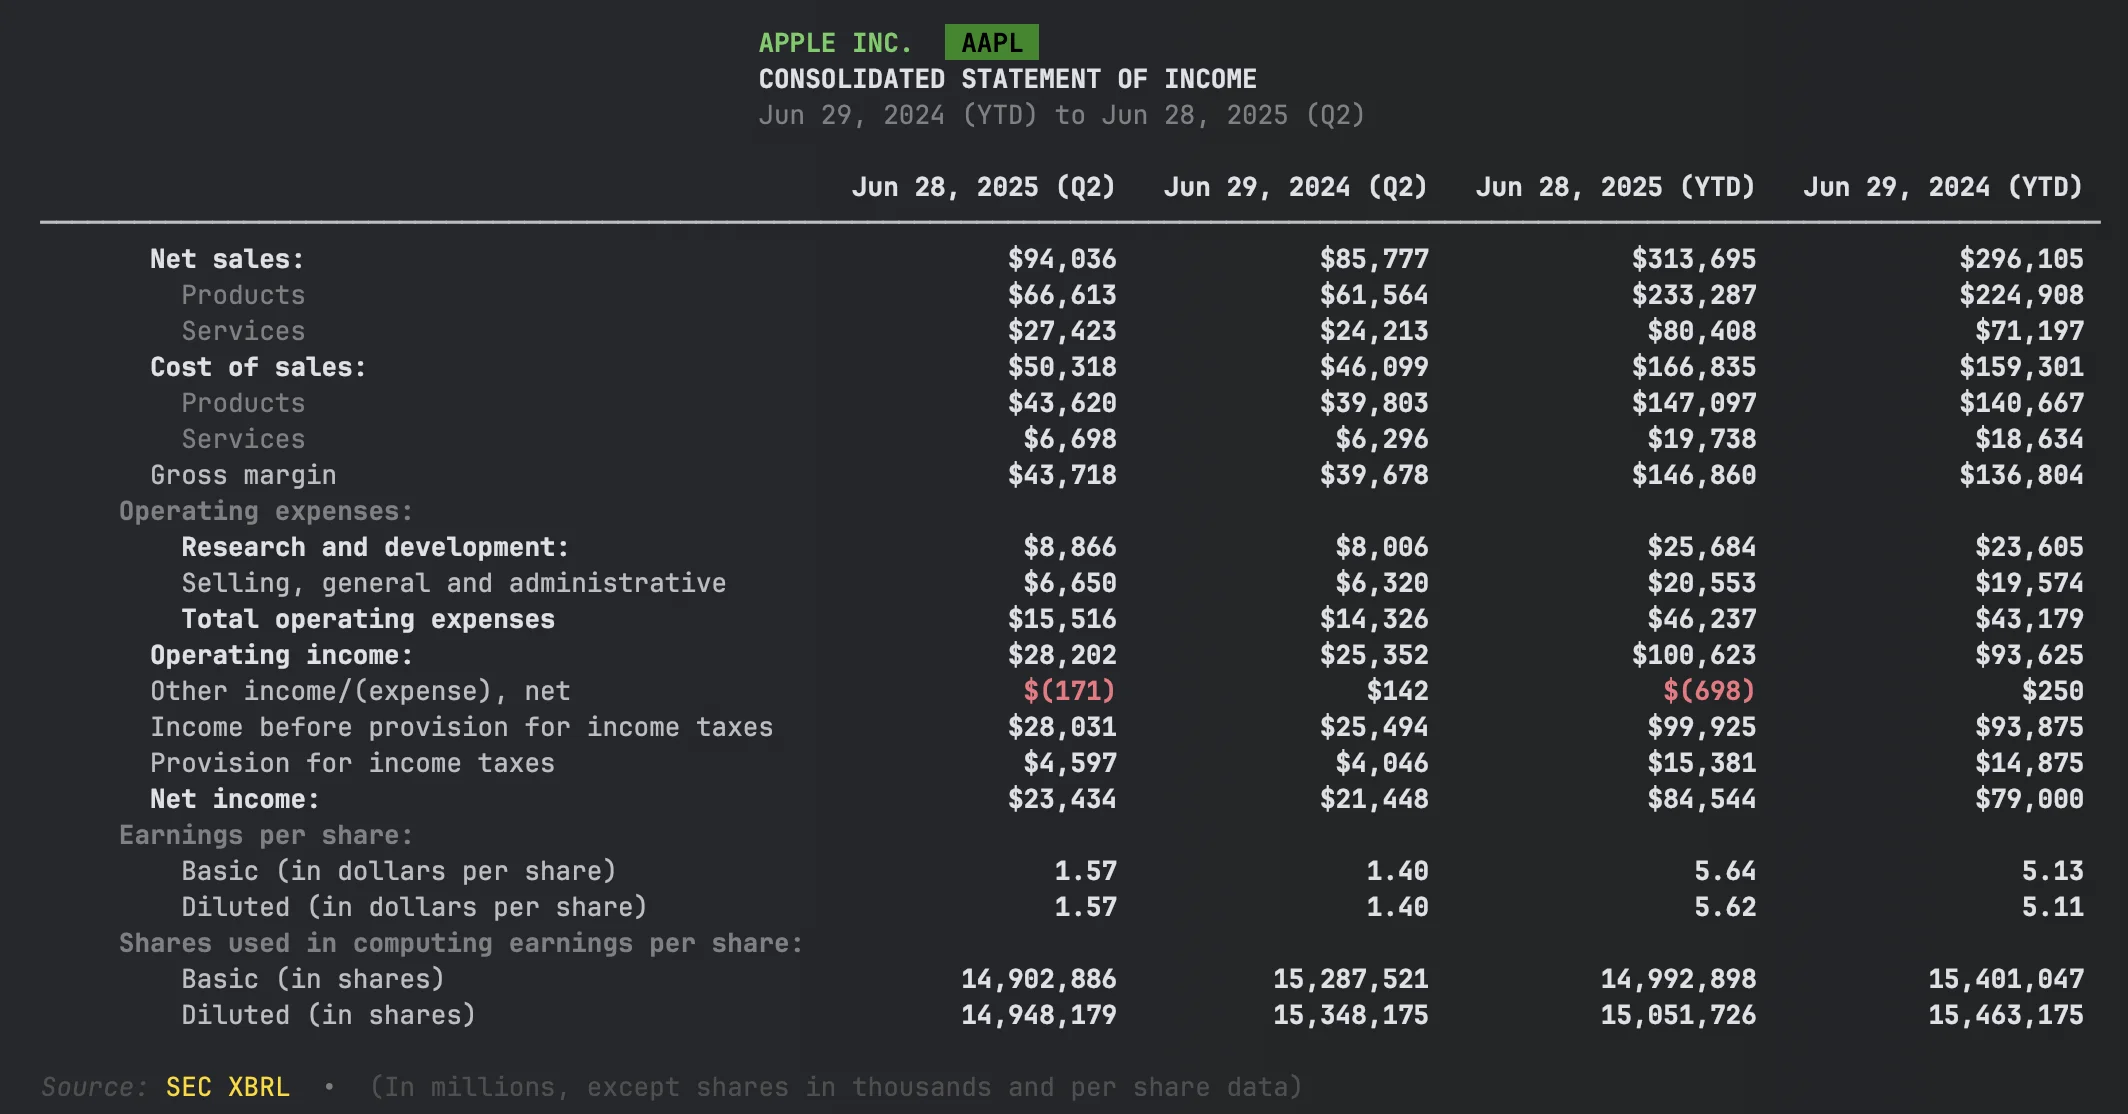Click the Jun 29, 2024 (Q2) column header
This screenshot has height=1114, width=2128.
tap(1295, 187)
